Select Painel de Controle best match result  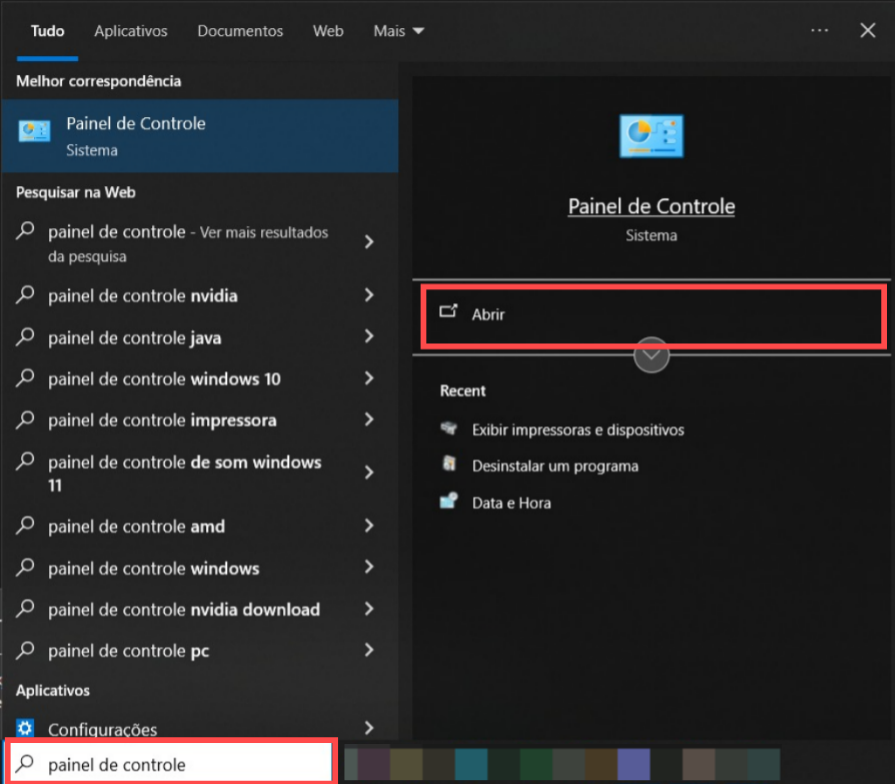pos(200,136)
